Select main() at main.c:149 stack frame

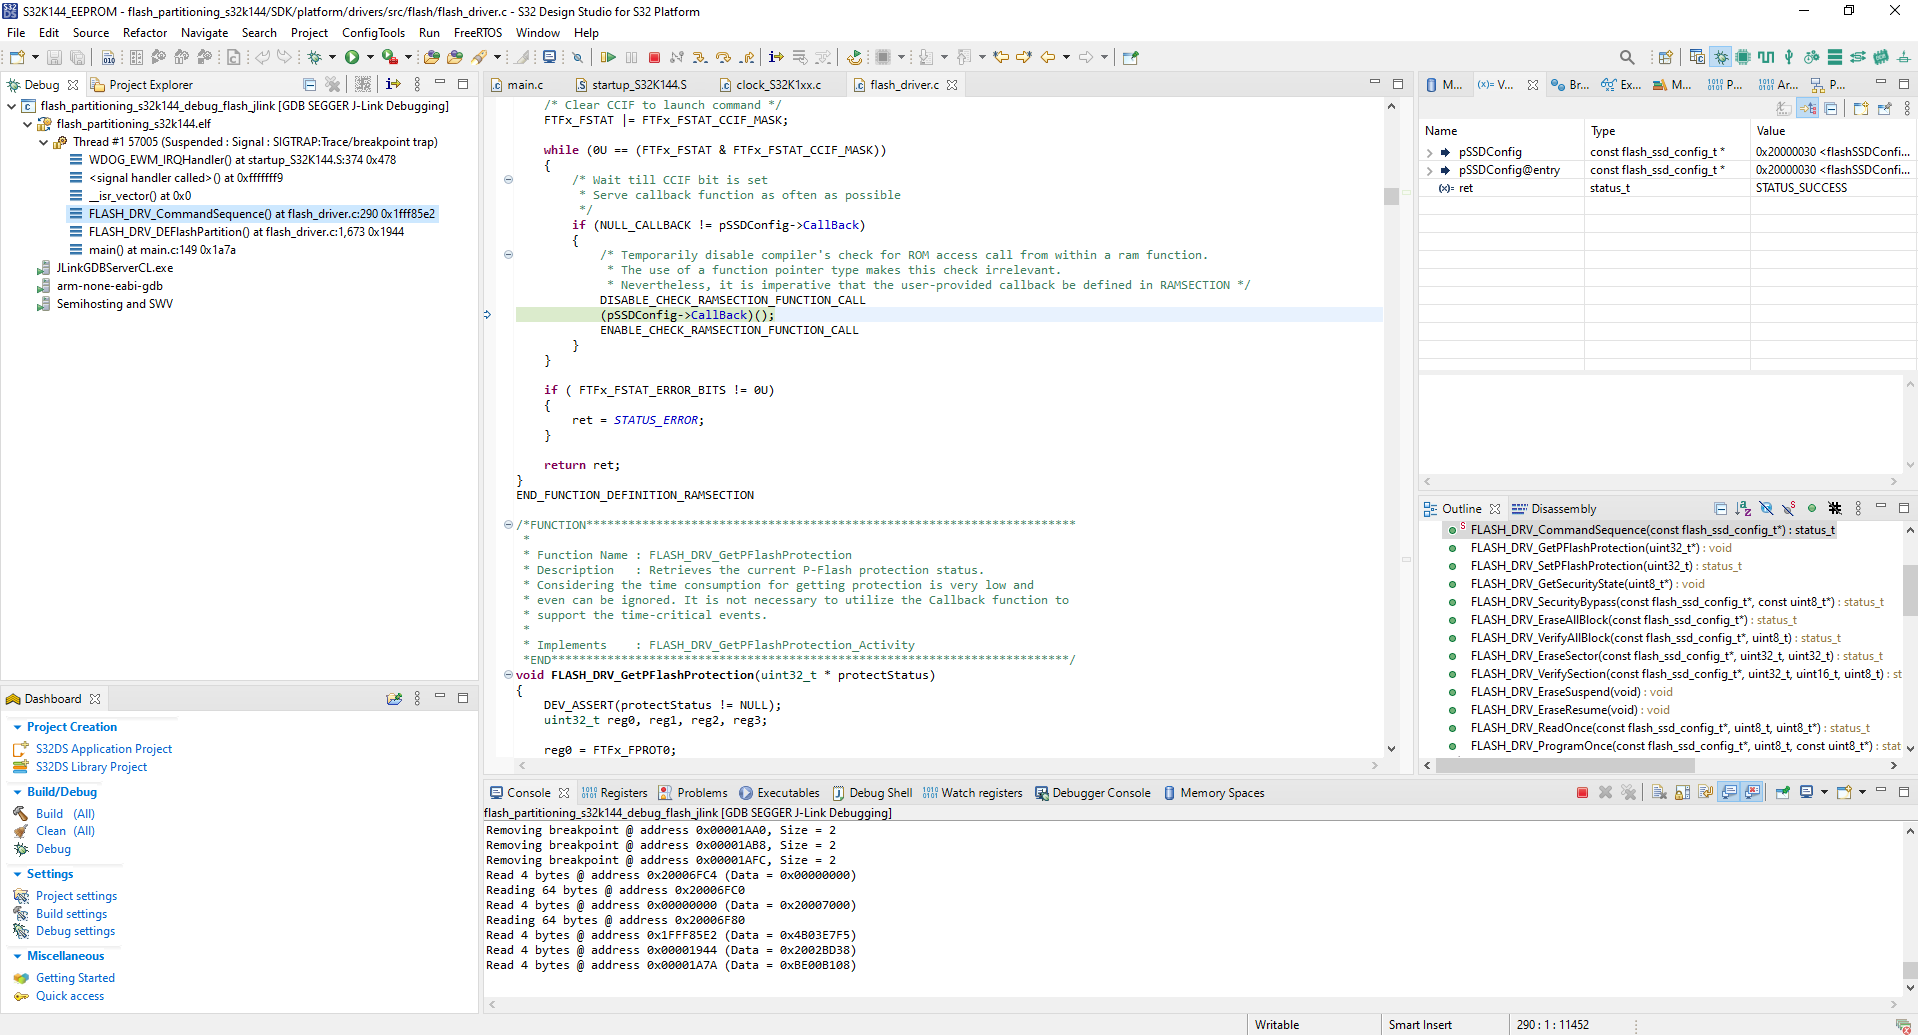[162, 250]
